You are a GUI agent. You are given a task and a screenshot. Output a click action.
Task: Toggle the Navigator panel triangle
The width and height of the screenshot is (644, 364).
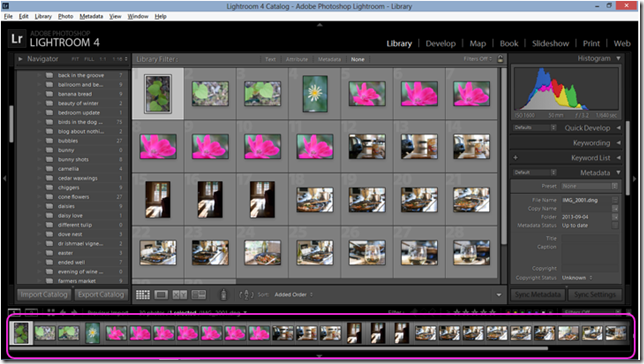tap(20, 59)
